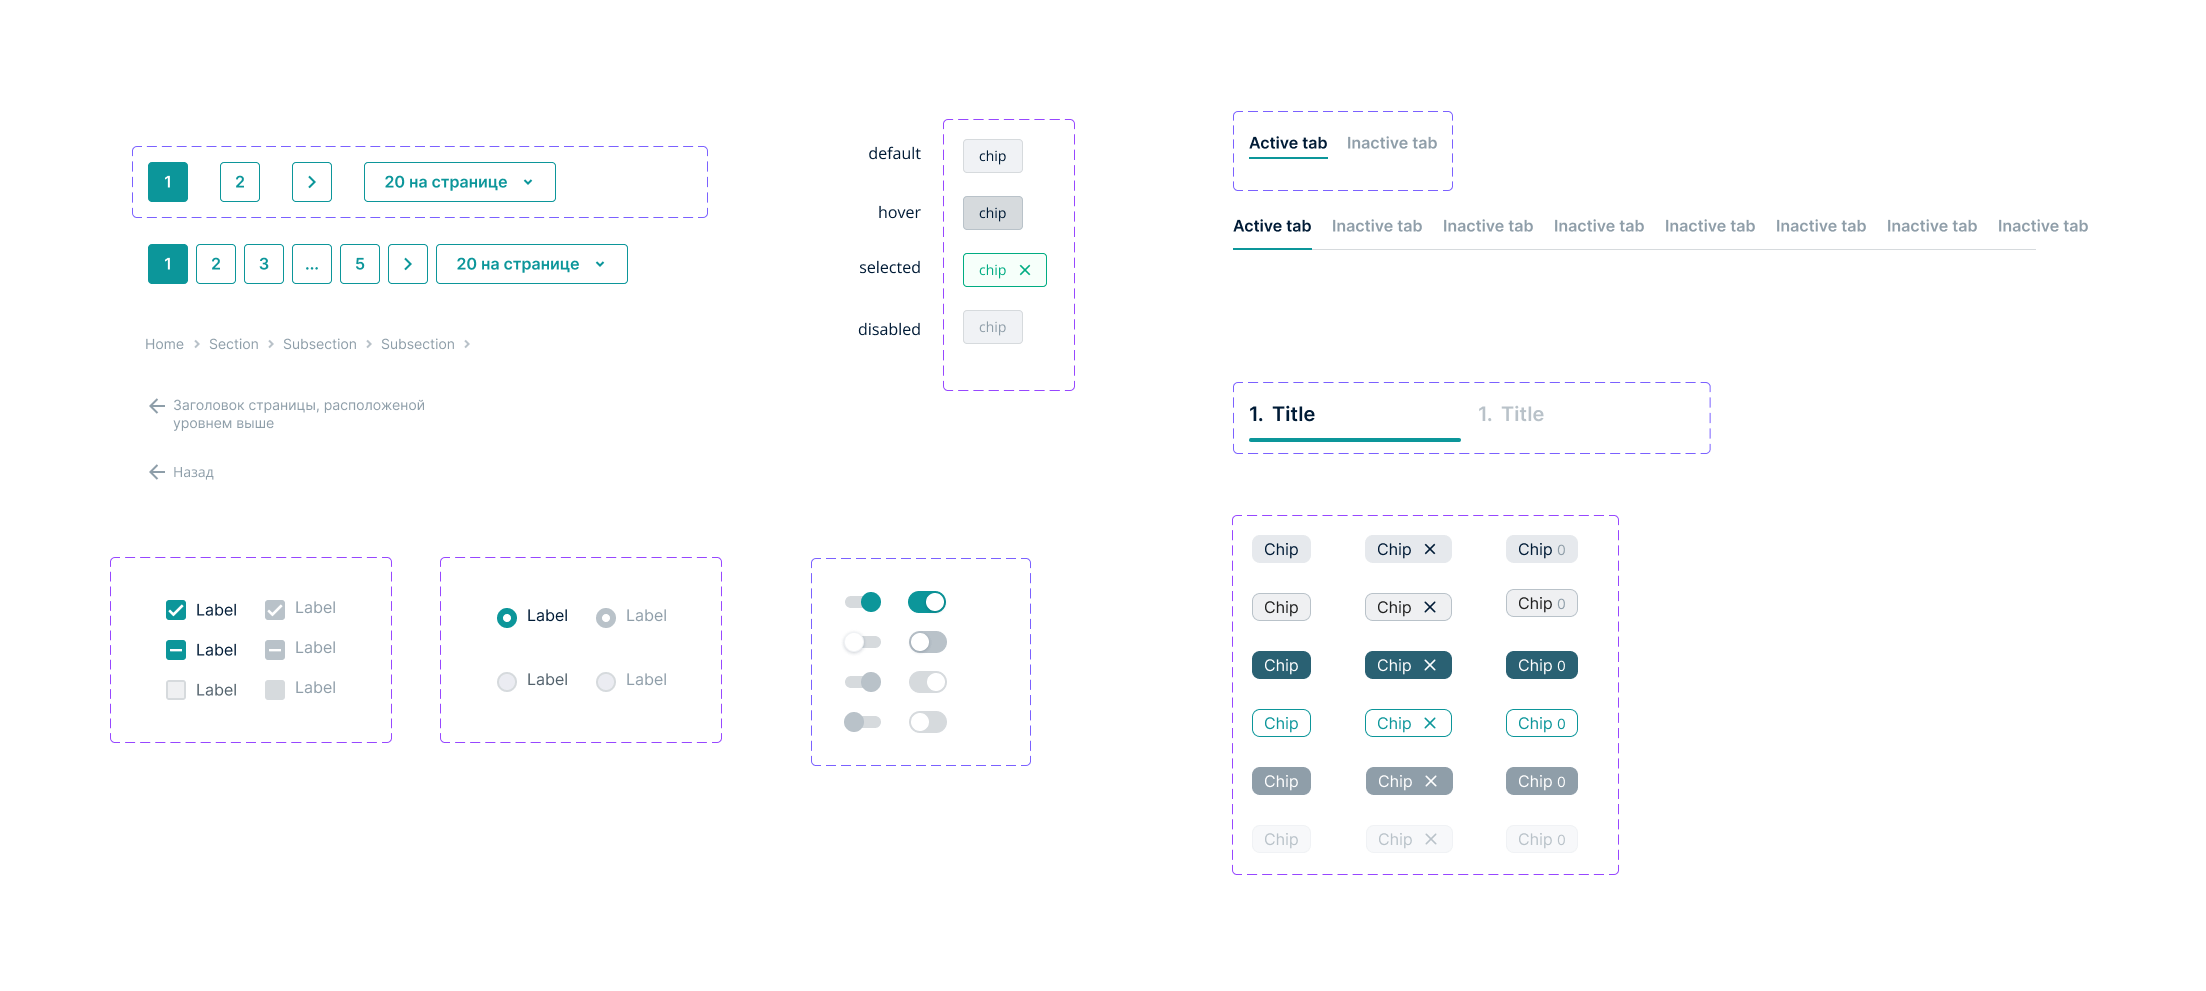Switch to the Inactive tab in the dashed box
This screenshot has width=2206, height=991.
pyautogui.click(x=1392, y=143)
